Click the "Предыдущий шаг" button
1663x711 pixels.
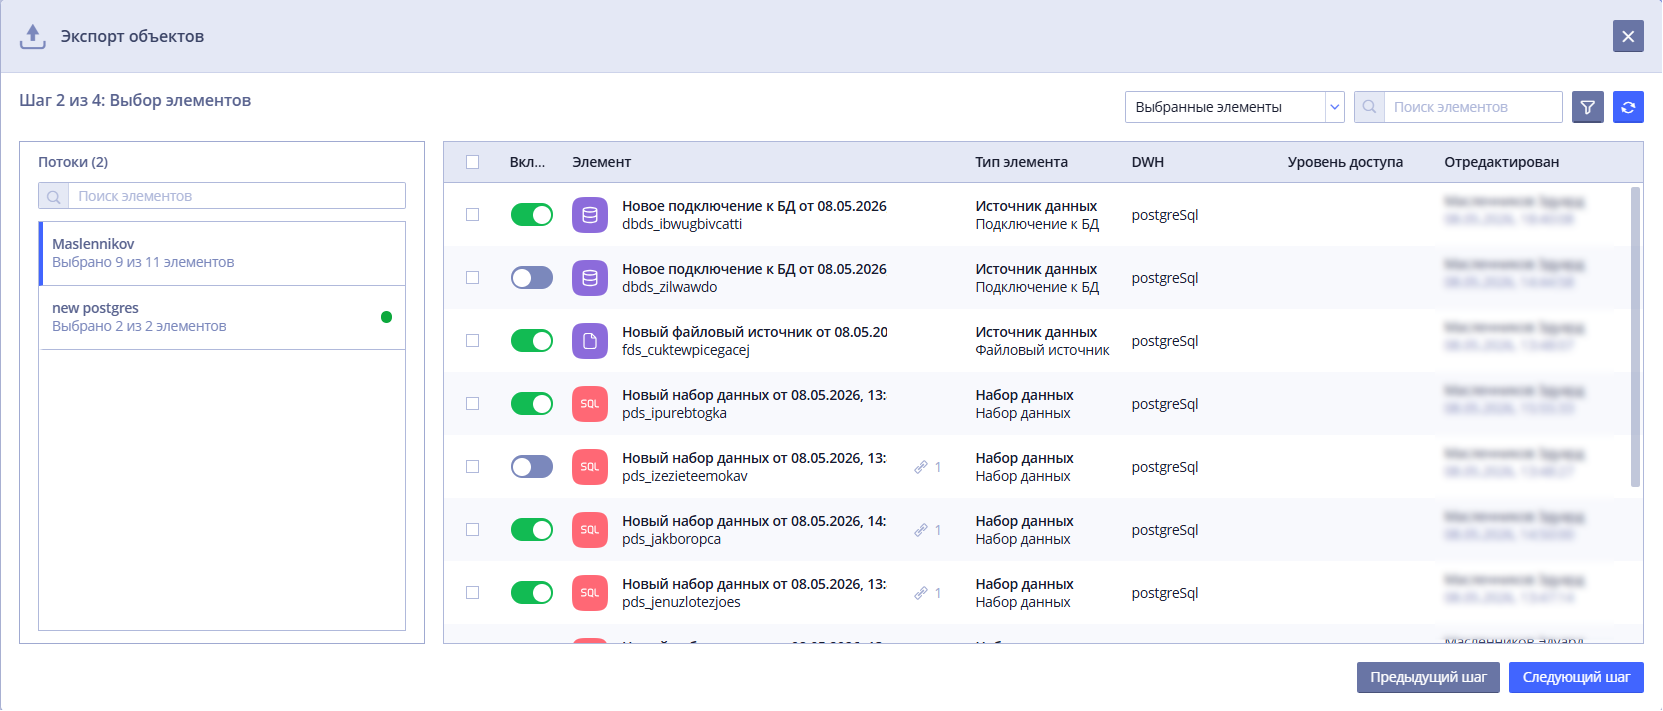[x=1428, y=677]
